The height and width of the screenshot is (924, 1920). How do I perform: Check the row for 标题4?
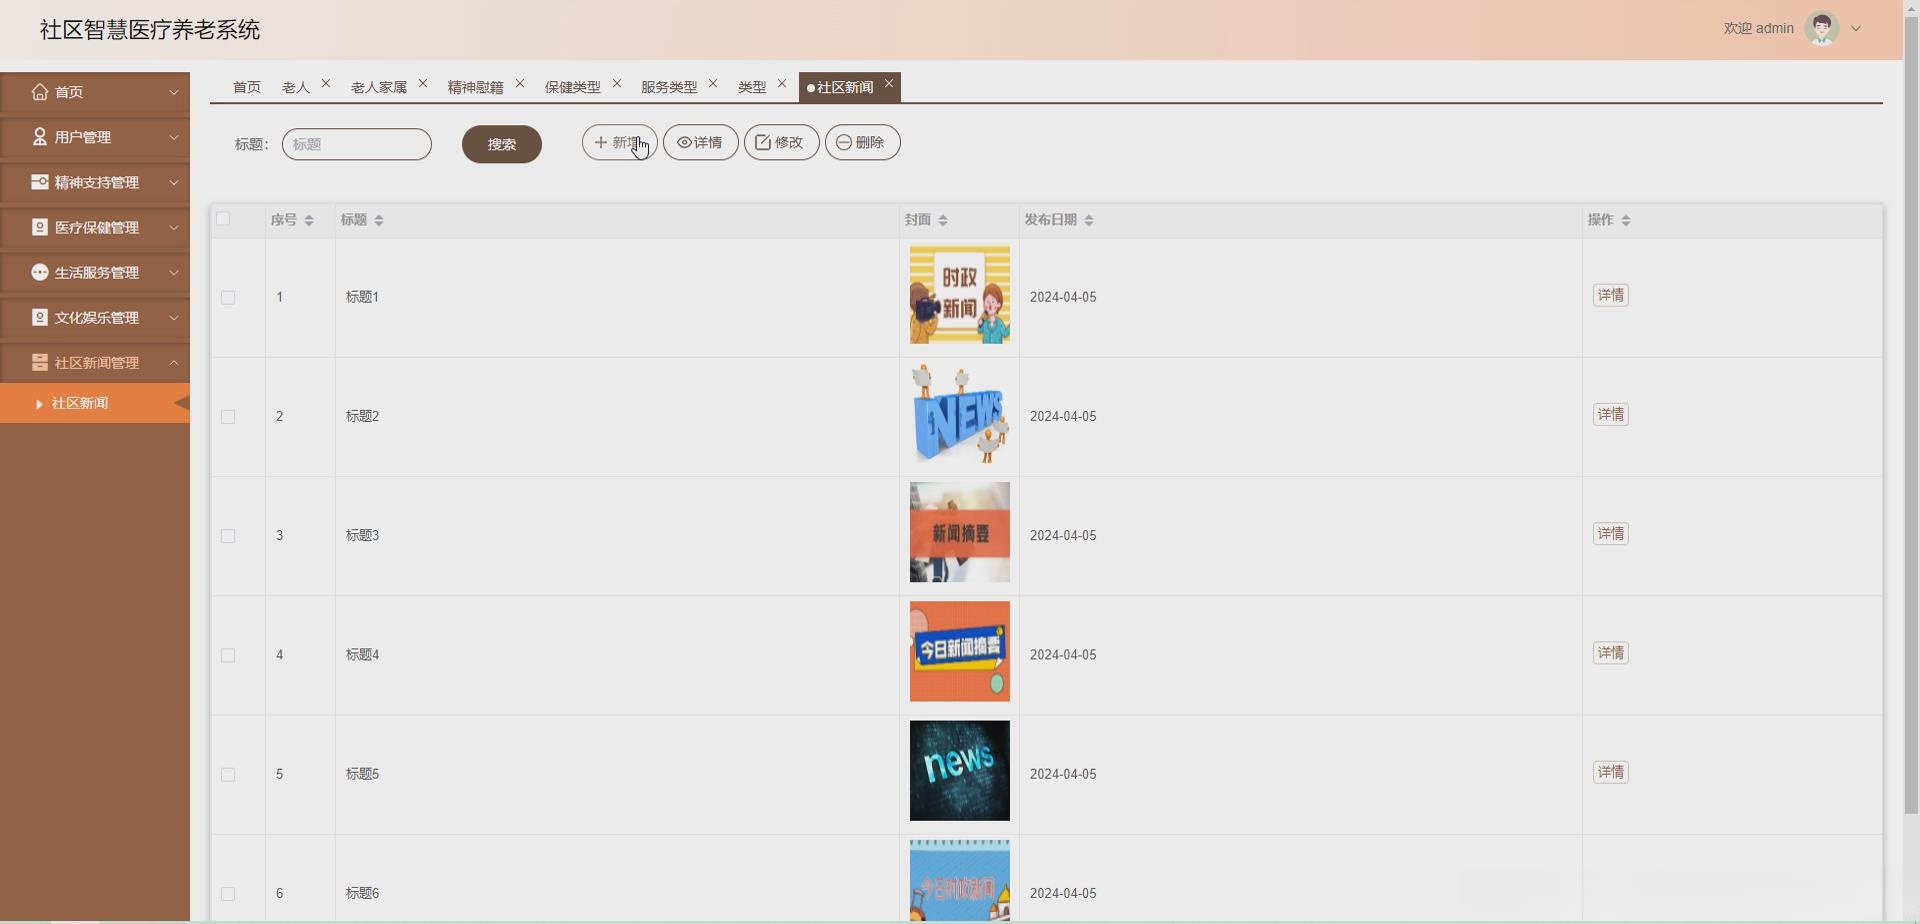228,655
